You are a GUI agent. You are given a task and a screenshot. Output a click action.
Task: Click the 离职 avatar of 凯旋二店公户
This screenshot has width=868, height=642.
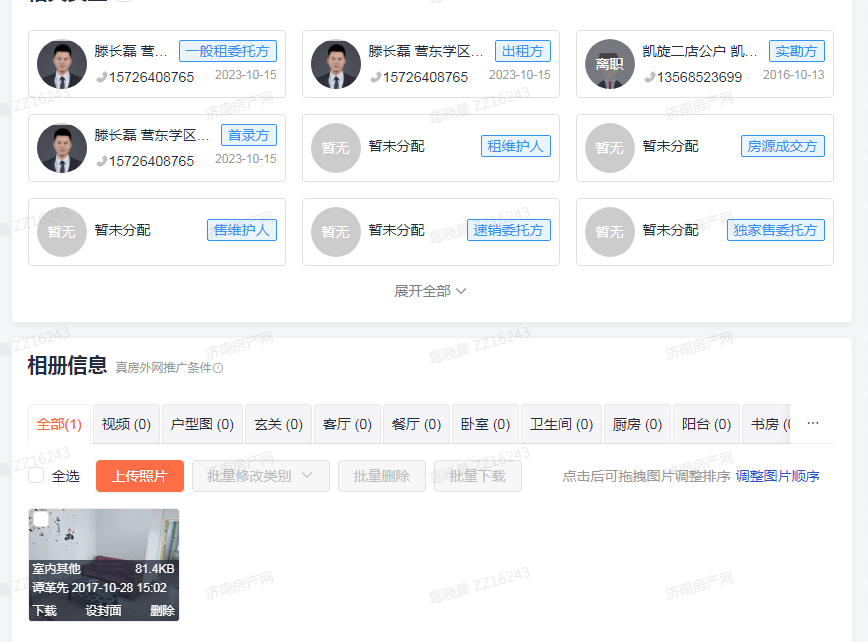coord(609,64)
